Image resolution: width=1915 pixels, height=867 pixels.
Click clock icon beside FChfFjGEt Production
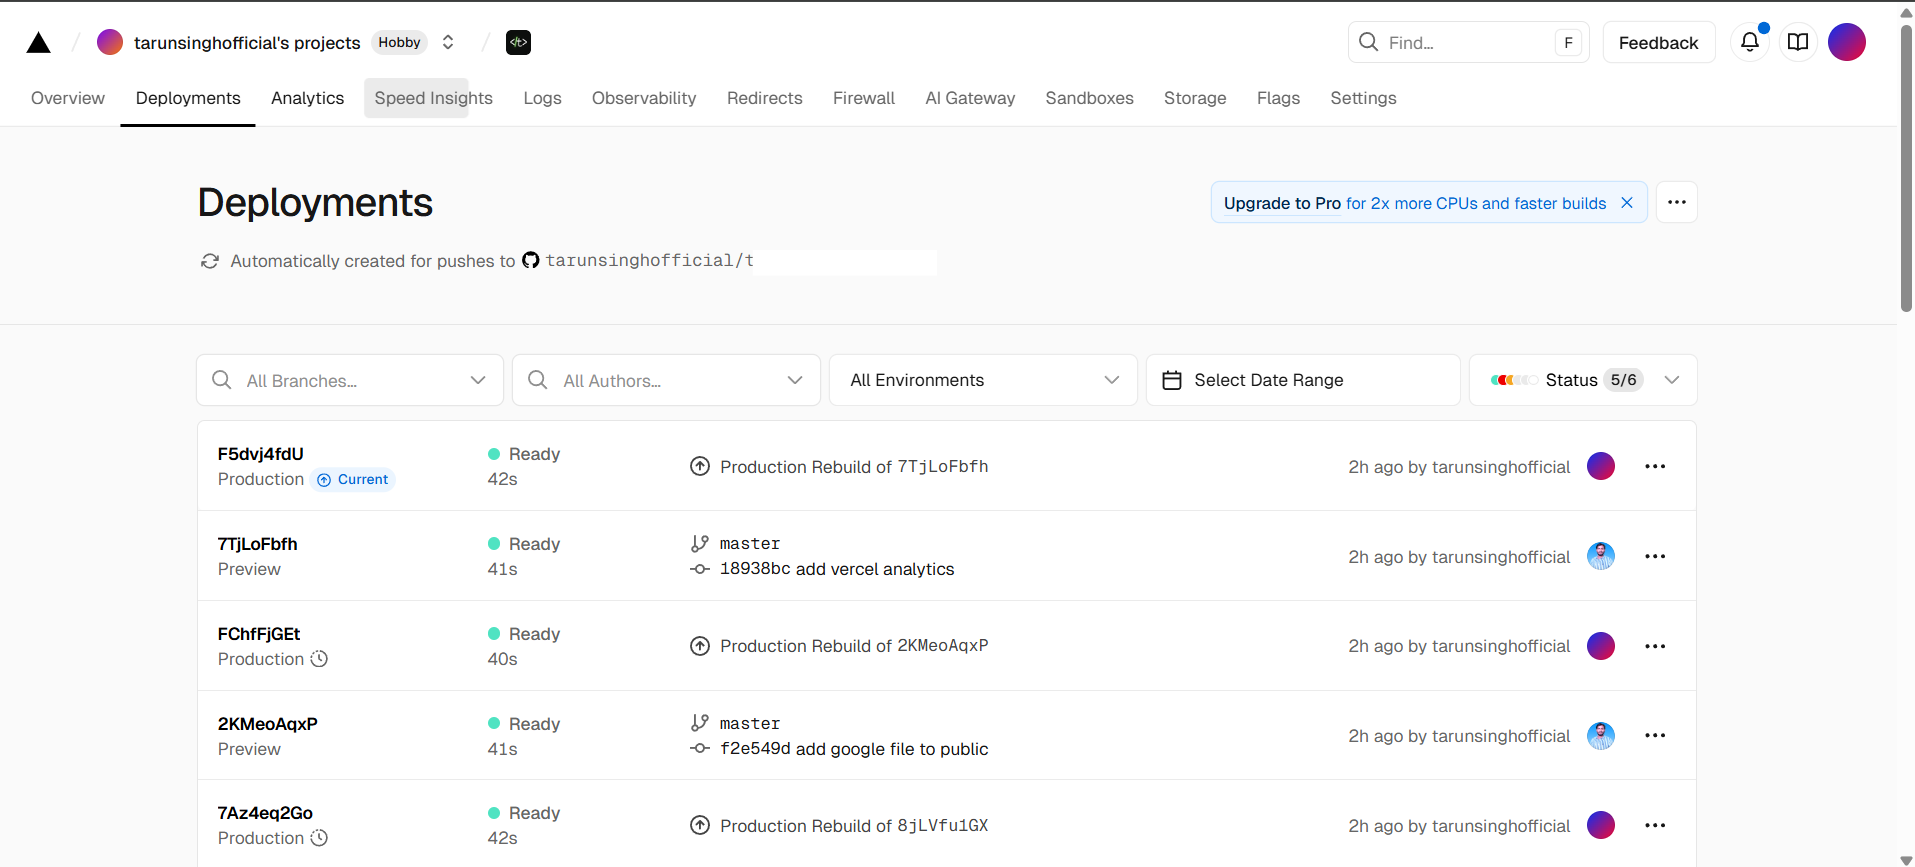[319, 659]
